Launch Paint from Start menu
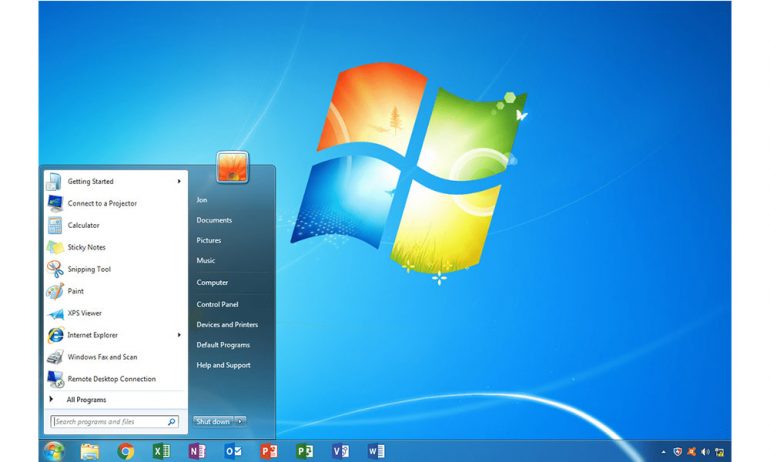770x462 pixels. click(x=116, y=291)
